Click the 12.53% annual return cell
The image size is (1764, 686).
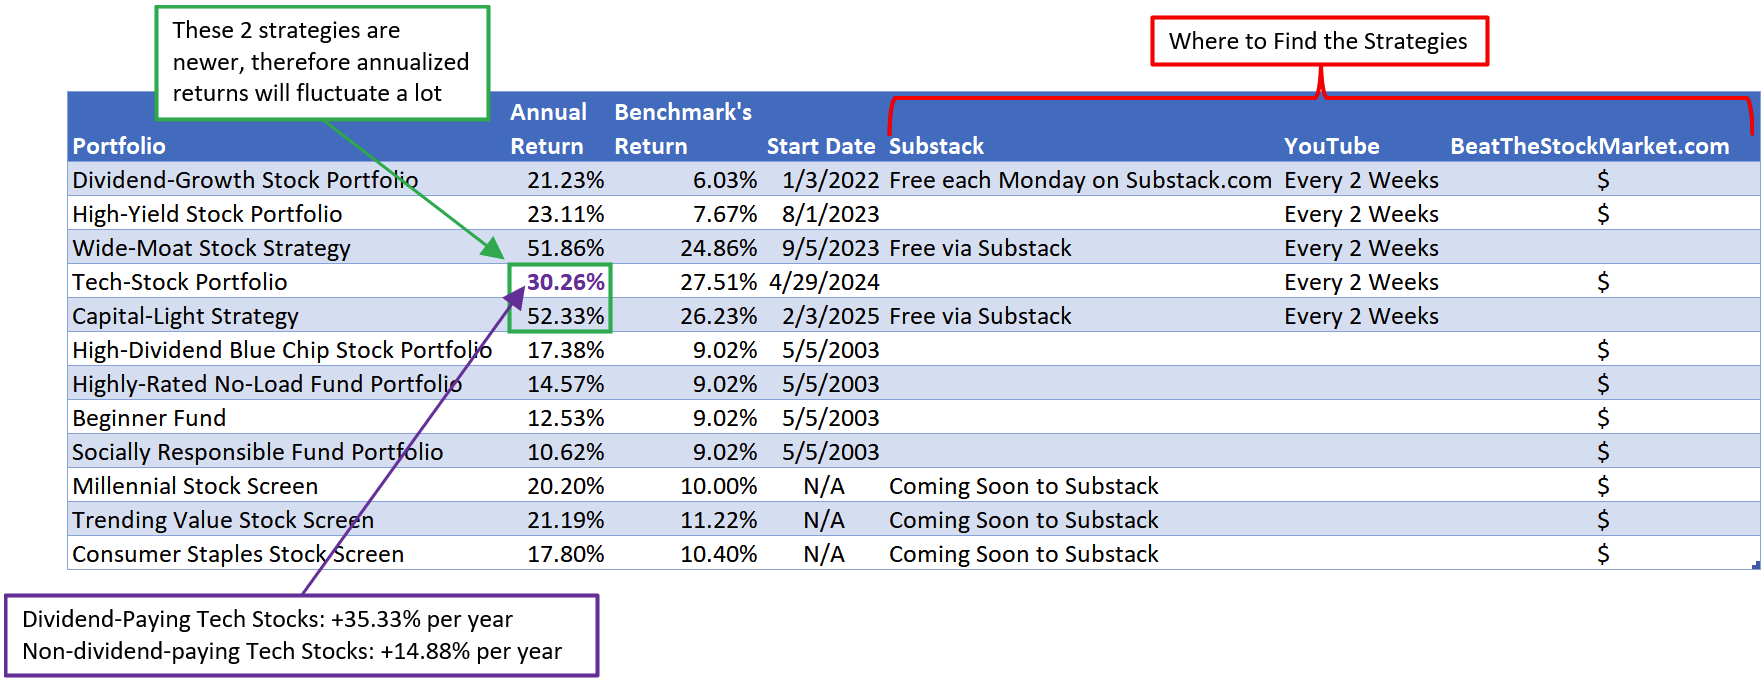(566, 418)
